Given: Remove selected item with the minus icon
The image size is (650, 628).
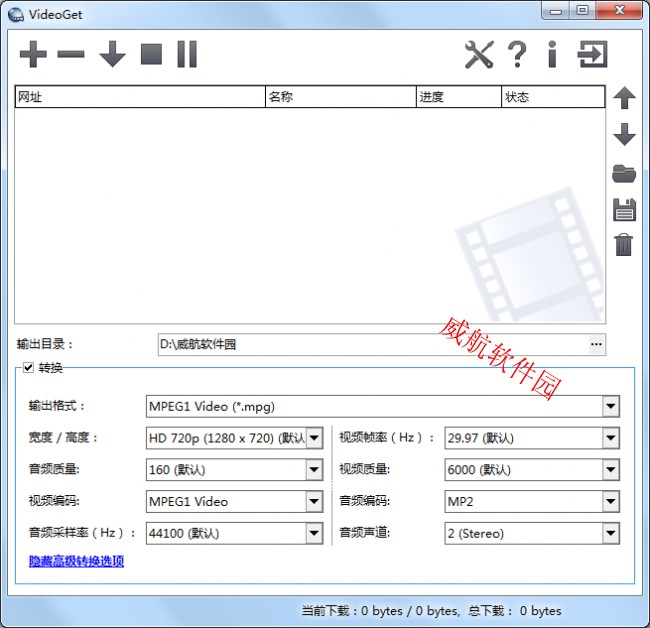Looking at the screenshot, I should click(71, 54).
